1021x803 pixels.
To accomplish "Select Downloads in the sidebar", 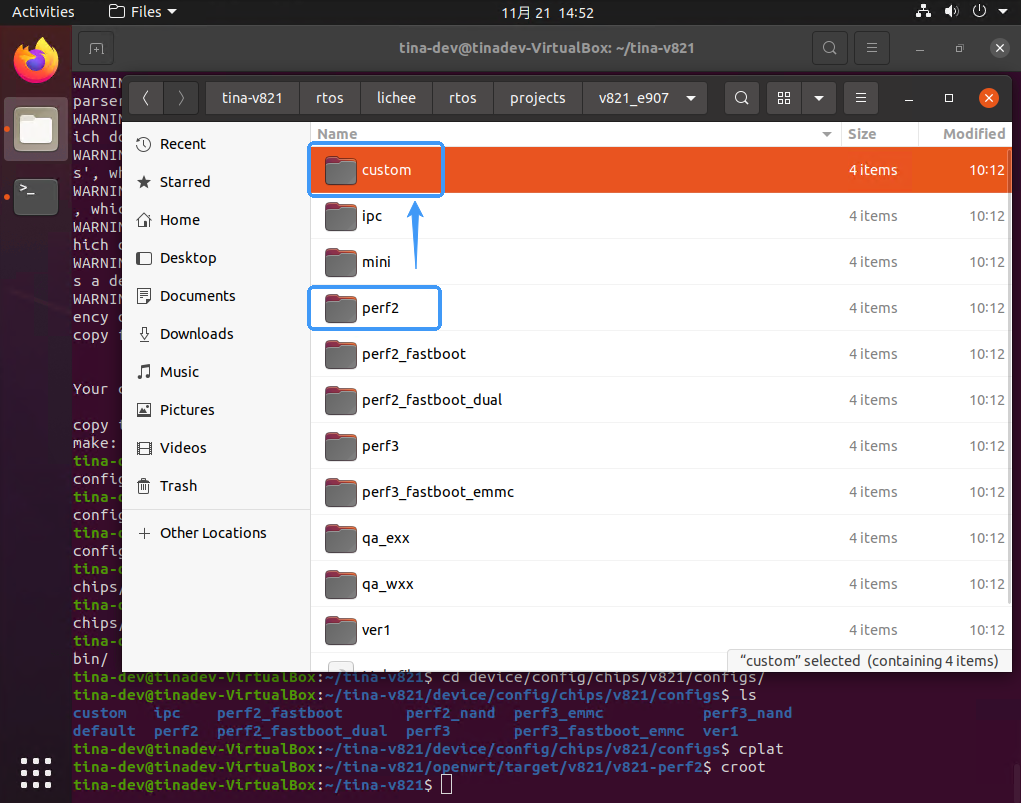I will 196,334.
